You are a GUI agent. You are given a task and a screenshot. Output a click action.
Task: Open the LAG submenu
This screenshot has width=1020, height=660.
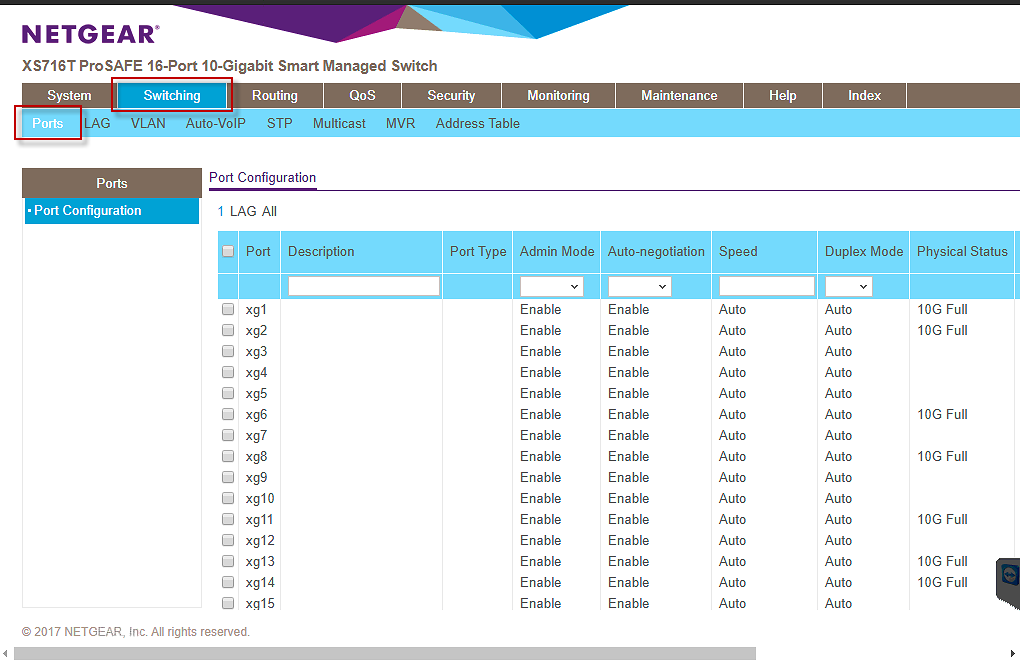click(97, 124)
